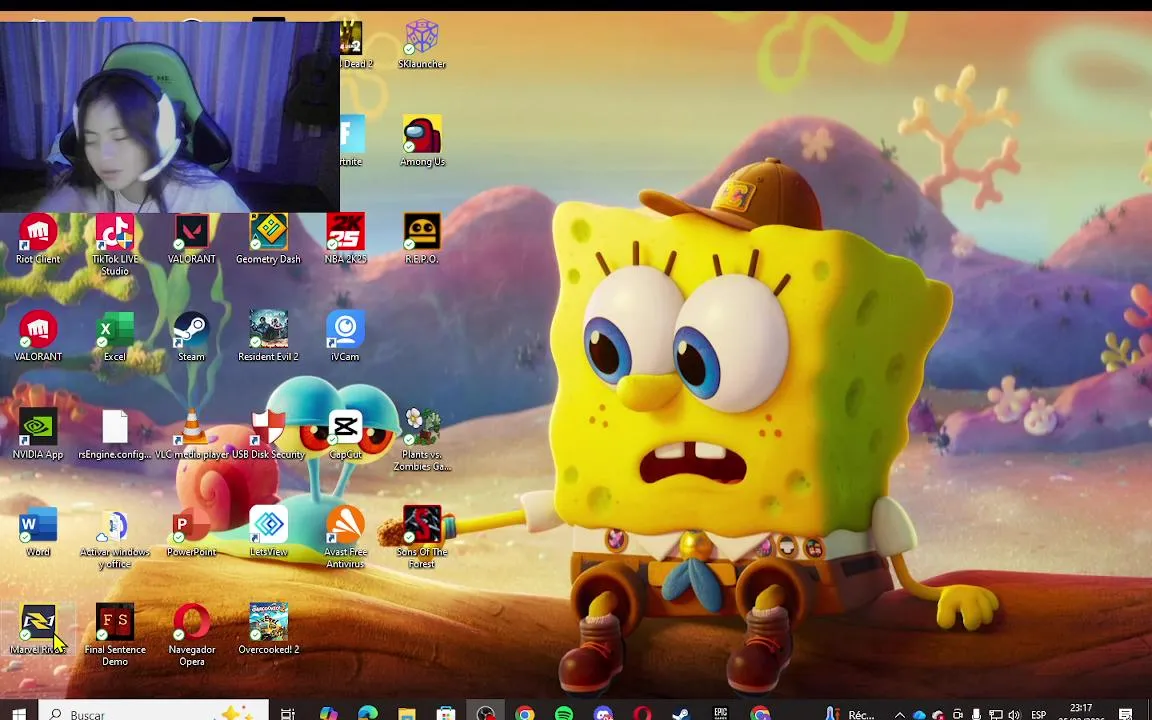This screenshot has width=1152, height=720.
Task: Select the Final Sentence Demo icon
Action: [x=115, y=636]
